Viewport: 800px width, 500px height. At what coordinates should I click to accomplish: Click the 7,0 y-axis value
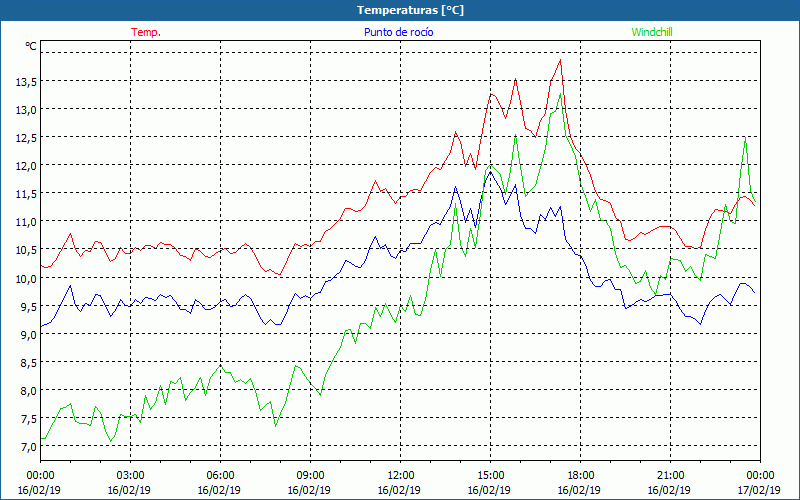pyautogui.click(x=28, y=446)
